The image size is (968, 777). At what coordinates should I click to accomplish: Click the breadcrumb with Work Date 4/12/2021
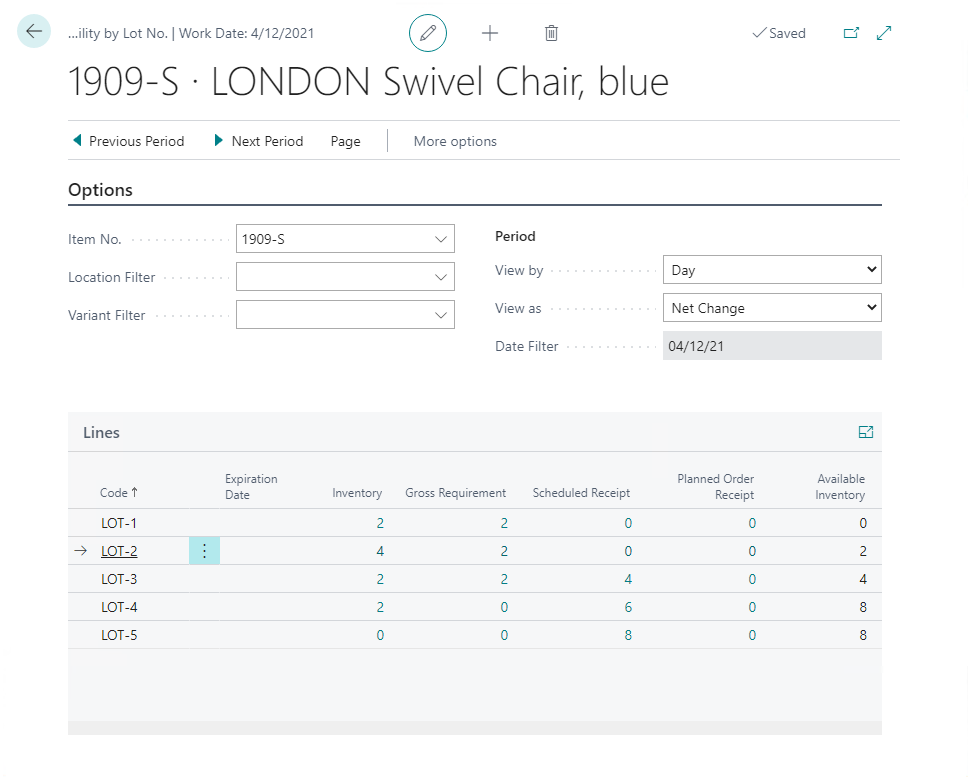[x=191, y=33]
